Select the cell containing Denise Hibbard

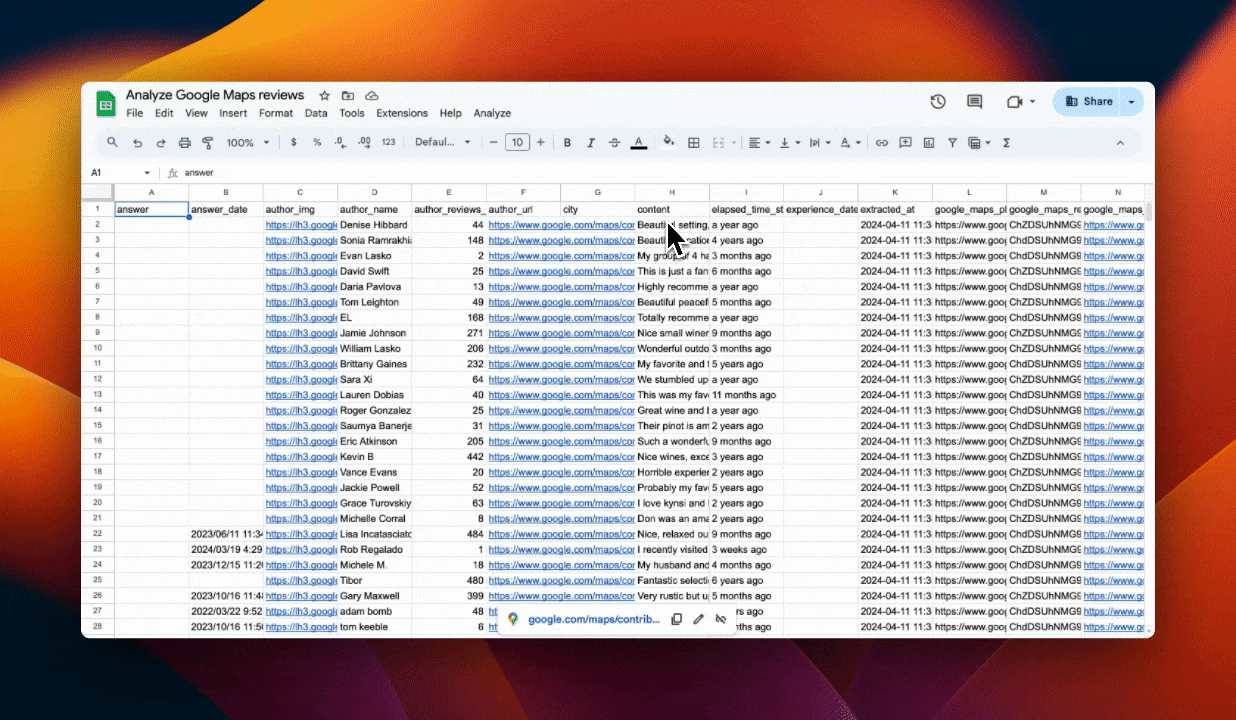coord(375,225)
